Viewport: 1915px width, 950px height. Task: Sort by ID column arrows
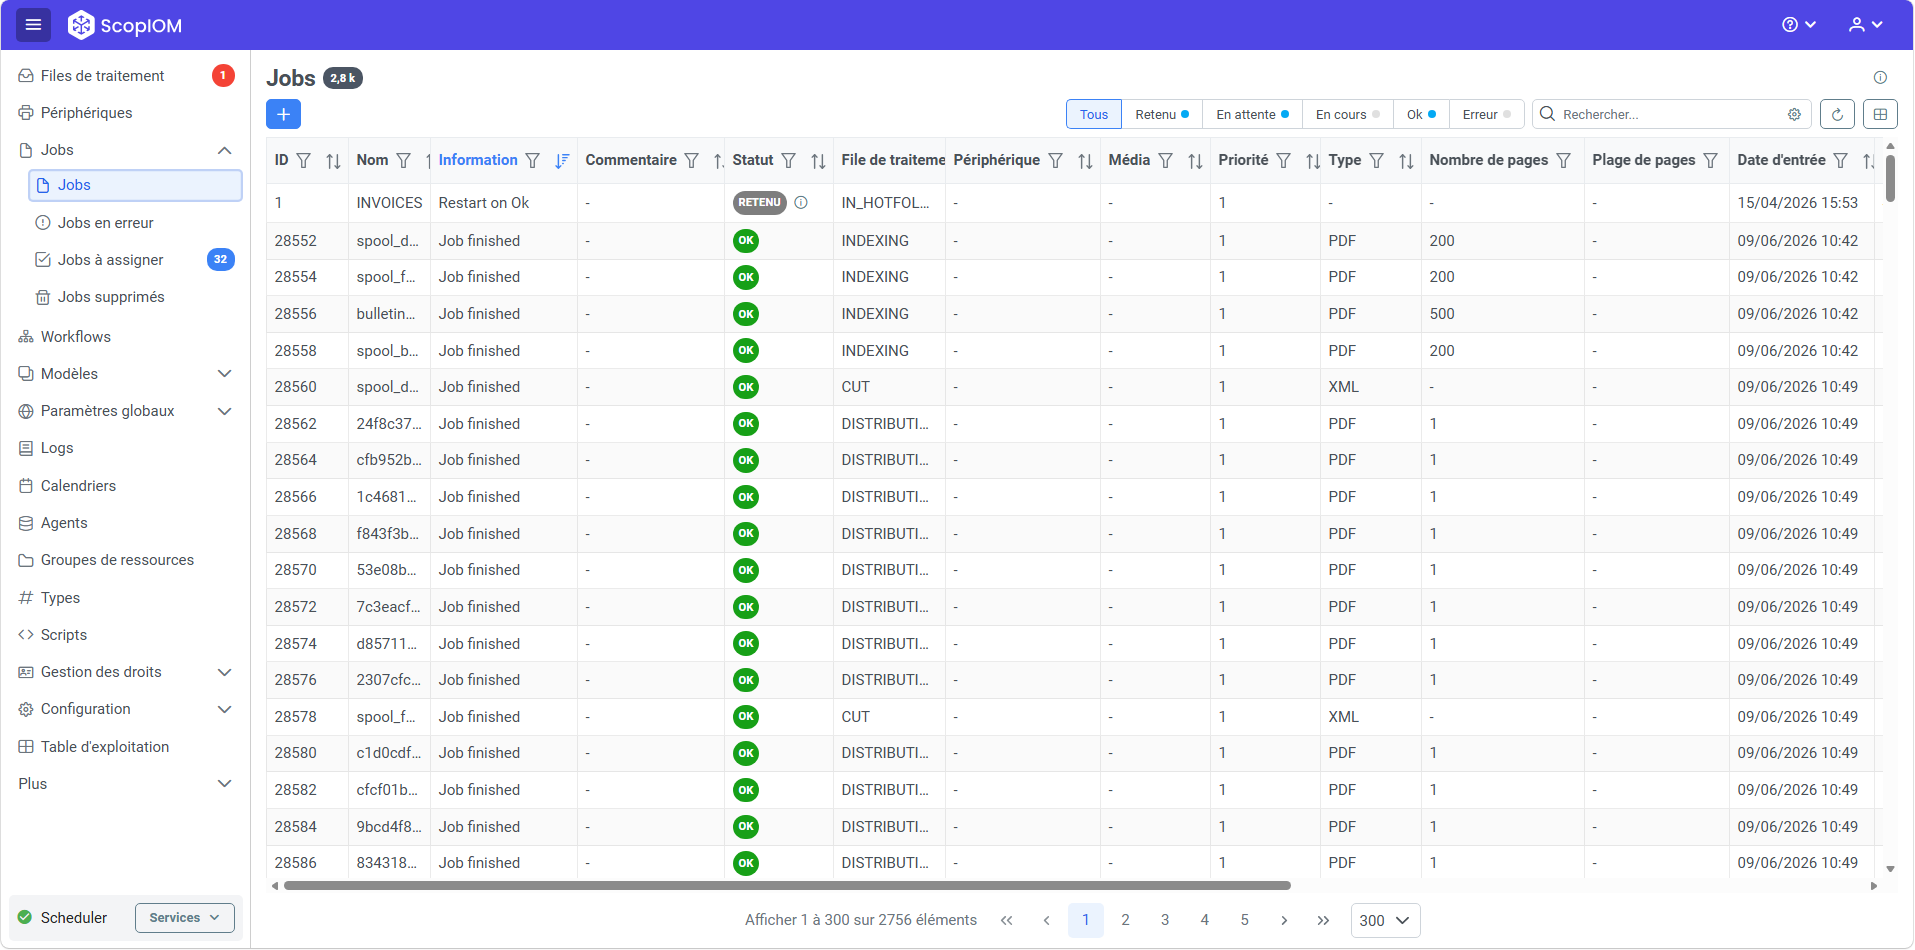(x=333, y=161)
